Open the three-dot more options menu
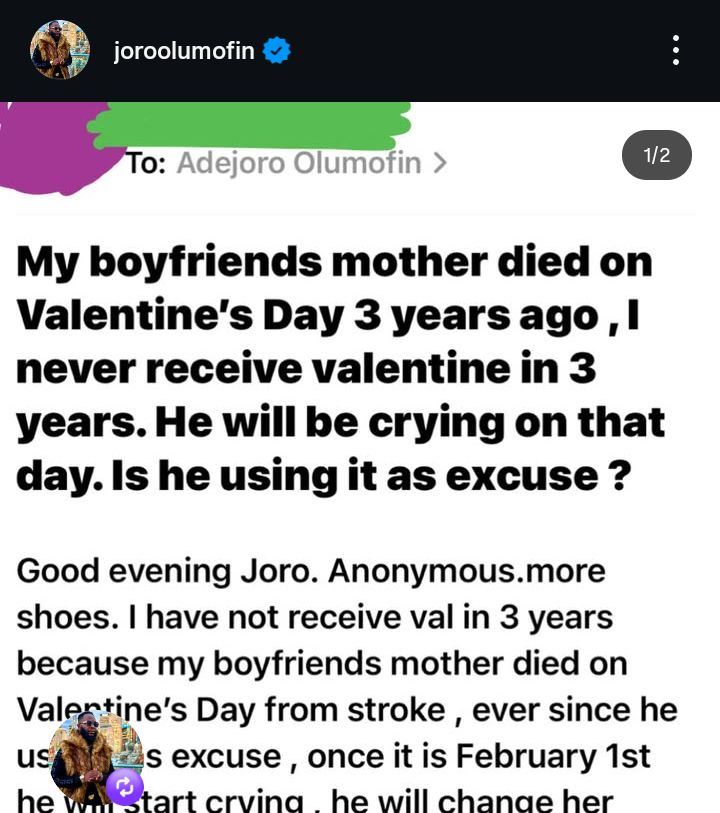This screenshot has height=813, width=720. (x=676, y=50)
